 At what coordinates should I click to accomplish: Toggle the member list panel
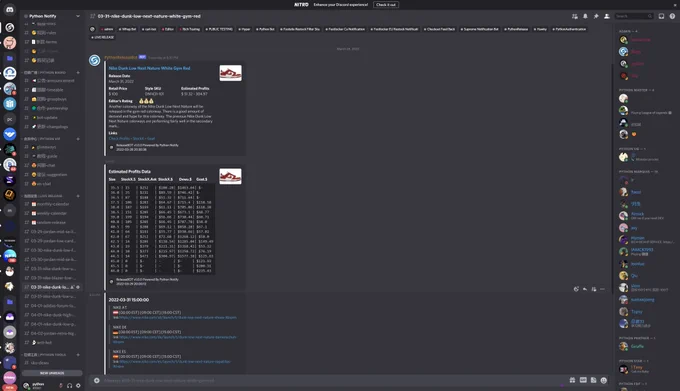click(607, 16)
